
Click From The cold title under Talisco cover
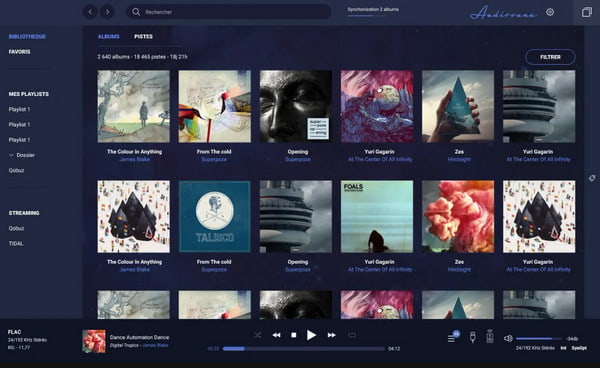point(214,262)
